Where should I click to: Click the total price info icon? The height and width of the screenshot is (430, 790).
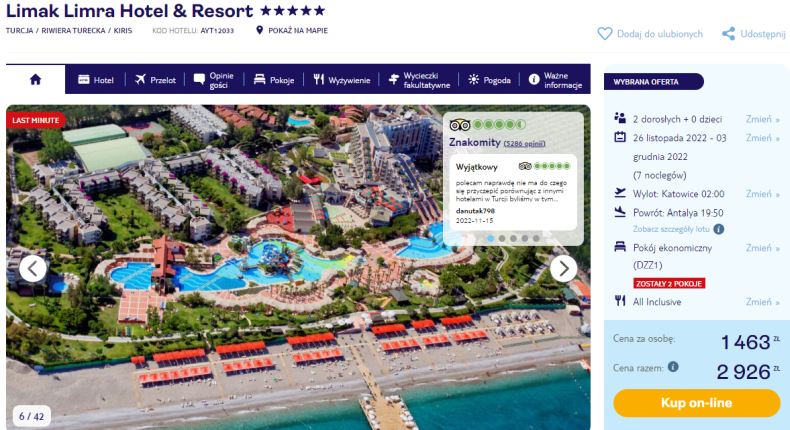(x=673, y=366)
